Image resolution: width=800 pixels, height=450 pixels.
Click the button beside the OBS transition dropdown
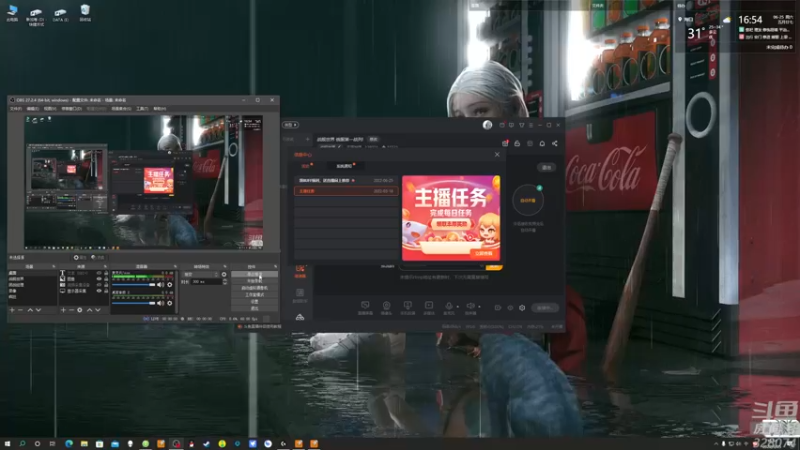[224, 274]
